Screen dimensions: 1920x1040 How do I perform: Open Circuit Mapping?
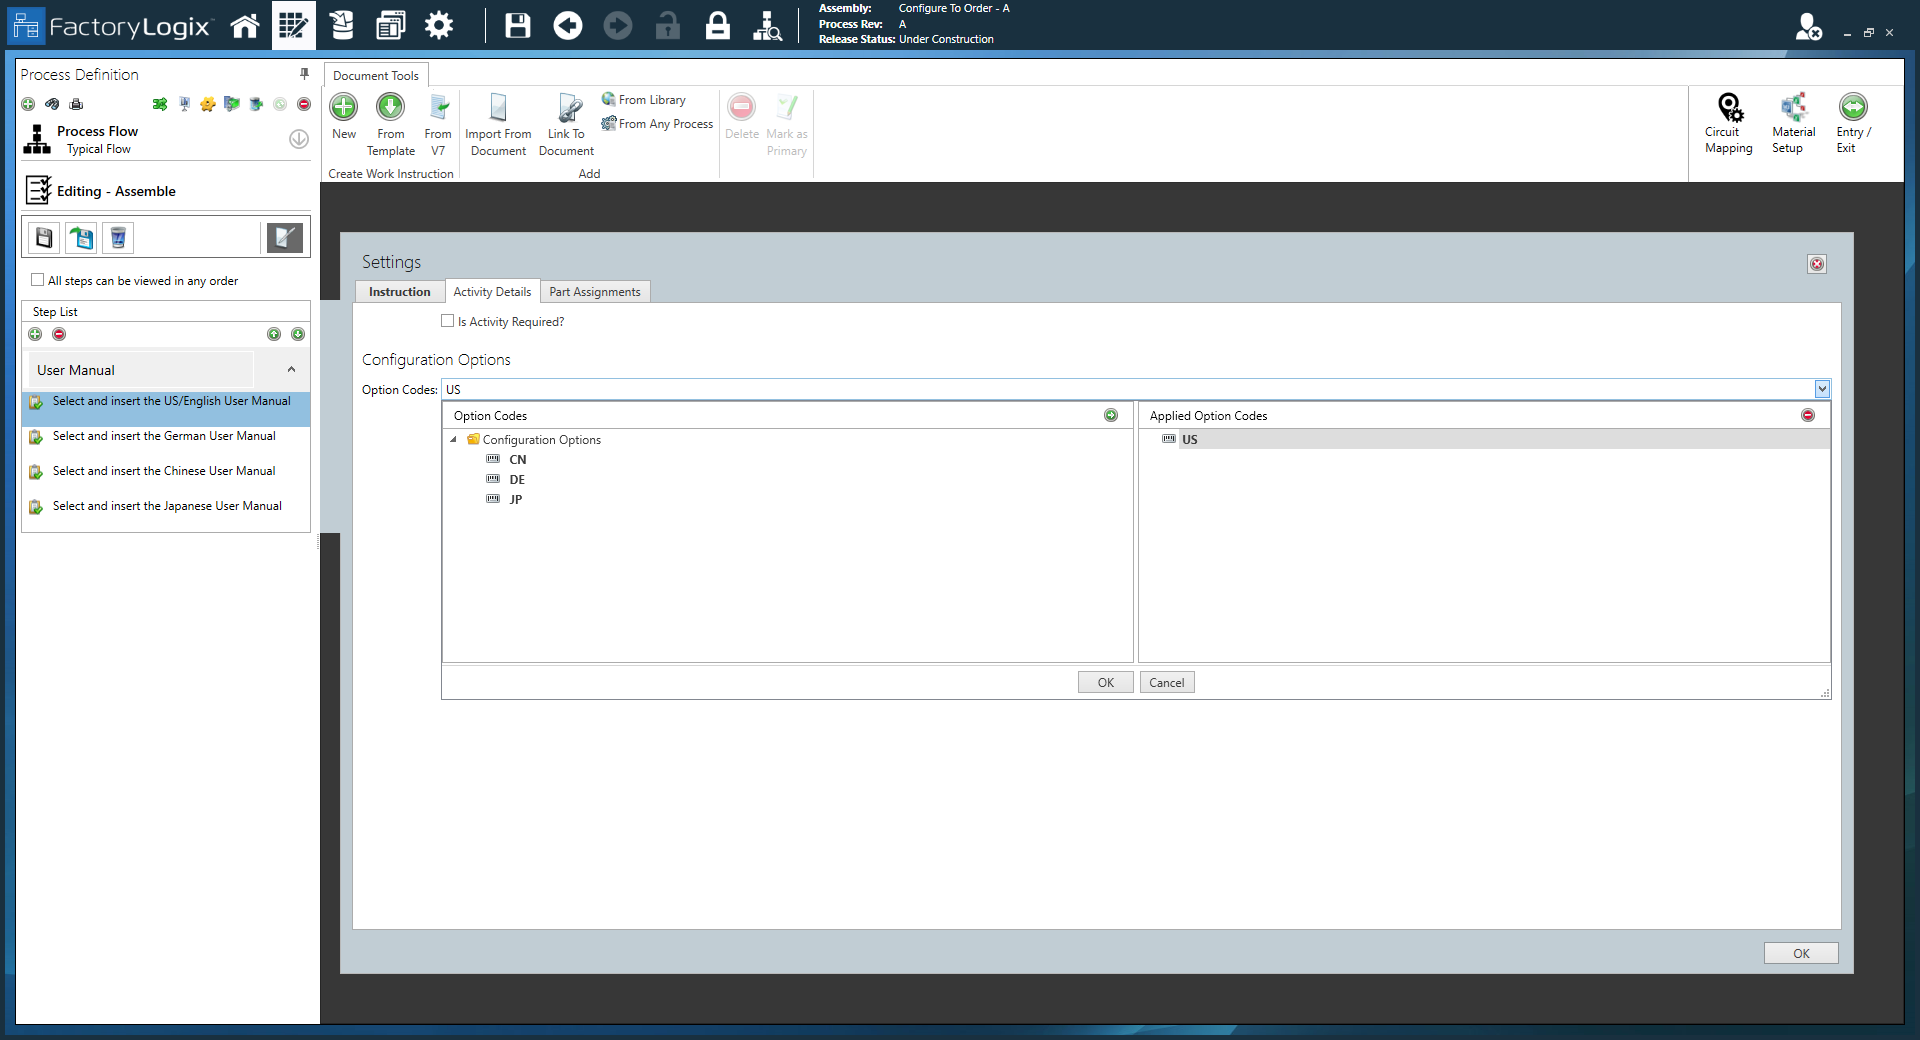pos(1729,122)
